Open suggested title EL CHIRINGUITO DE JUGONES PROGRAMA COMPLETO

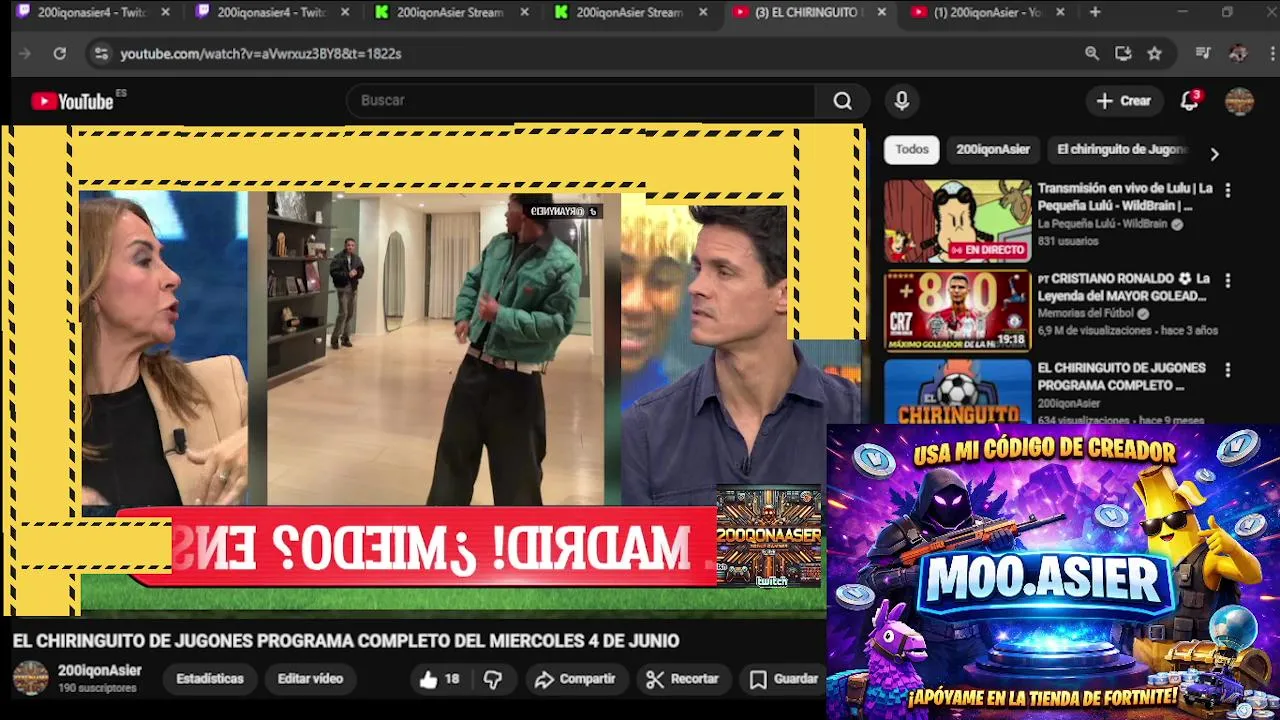[1121, 377]
